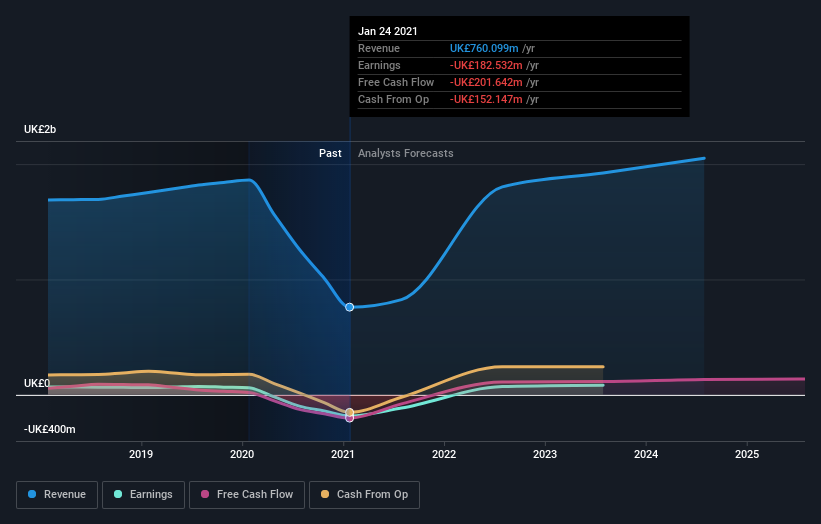
Task: Click the 2021 x-axis label
Action: click(x=343, y=454)
